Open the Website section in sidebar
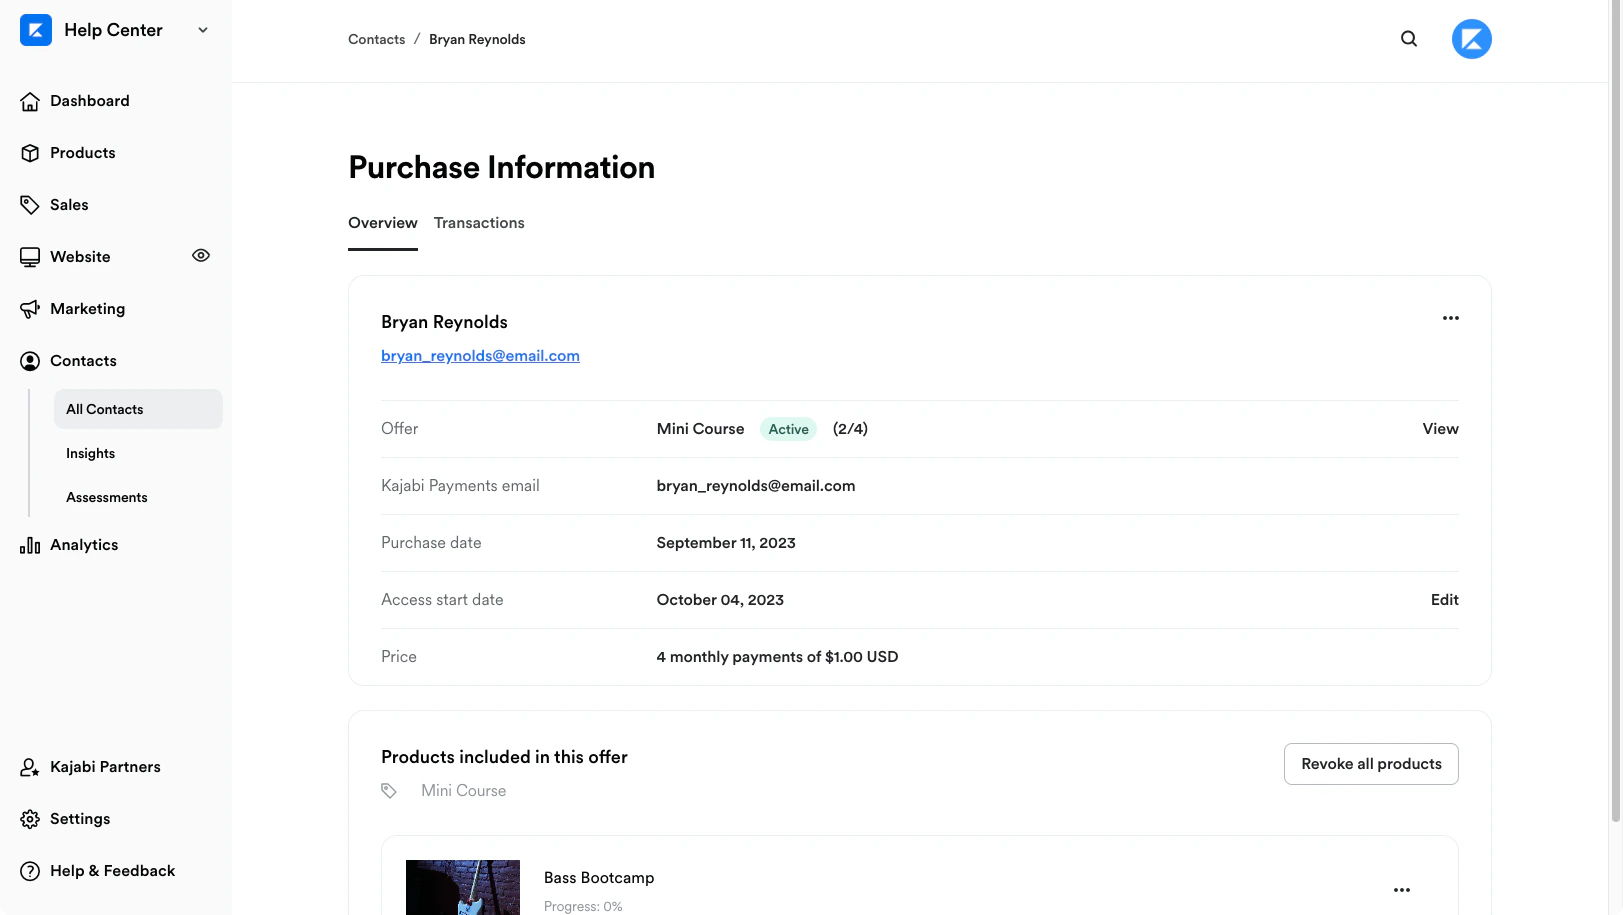This screenshot has width=1623, height=915. [80, 256]
